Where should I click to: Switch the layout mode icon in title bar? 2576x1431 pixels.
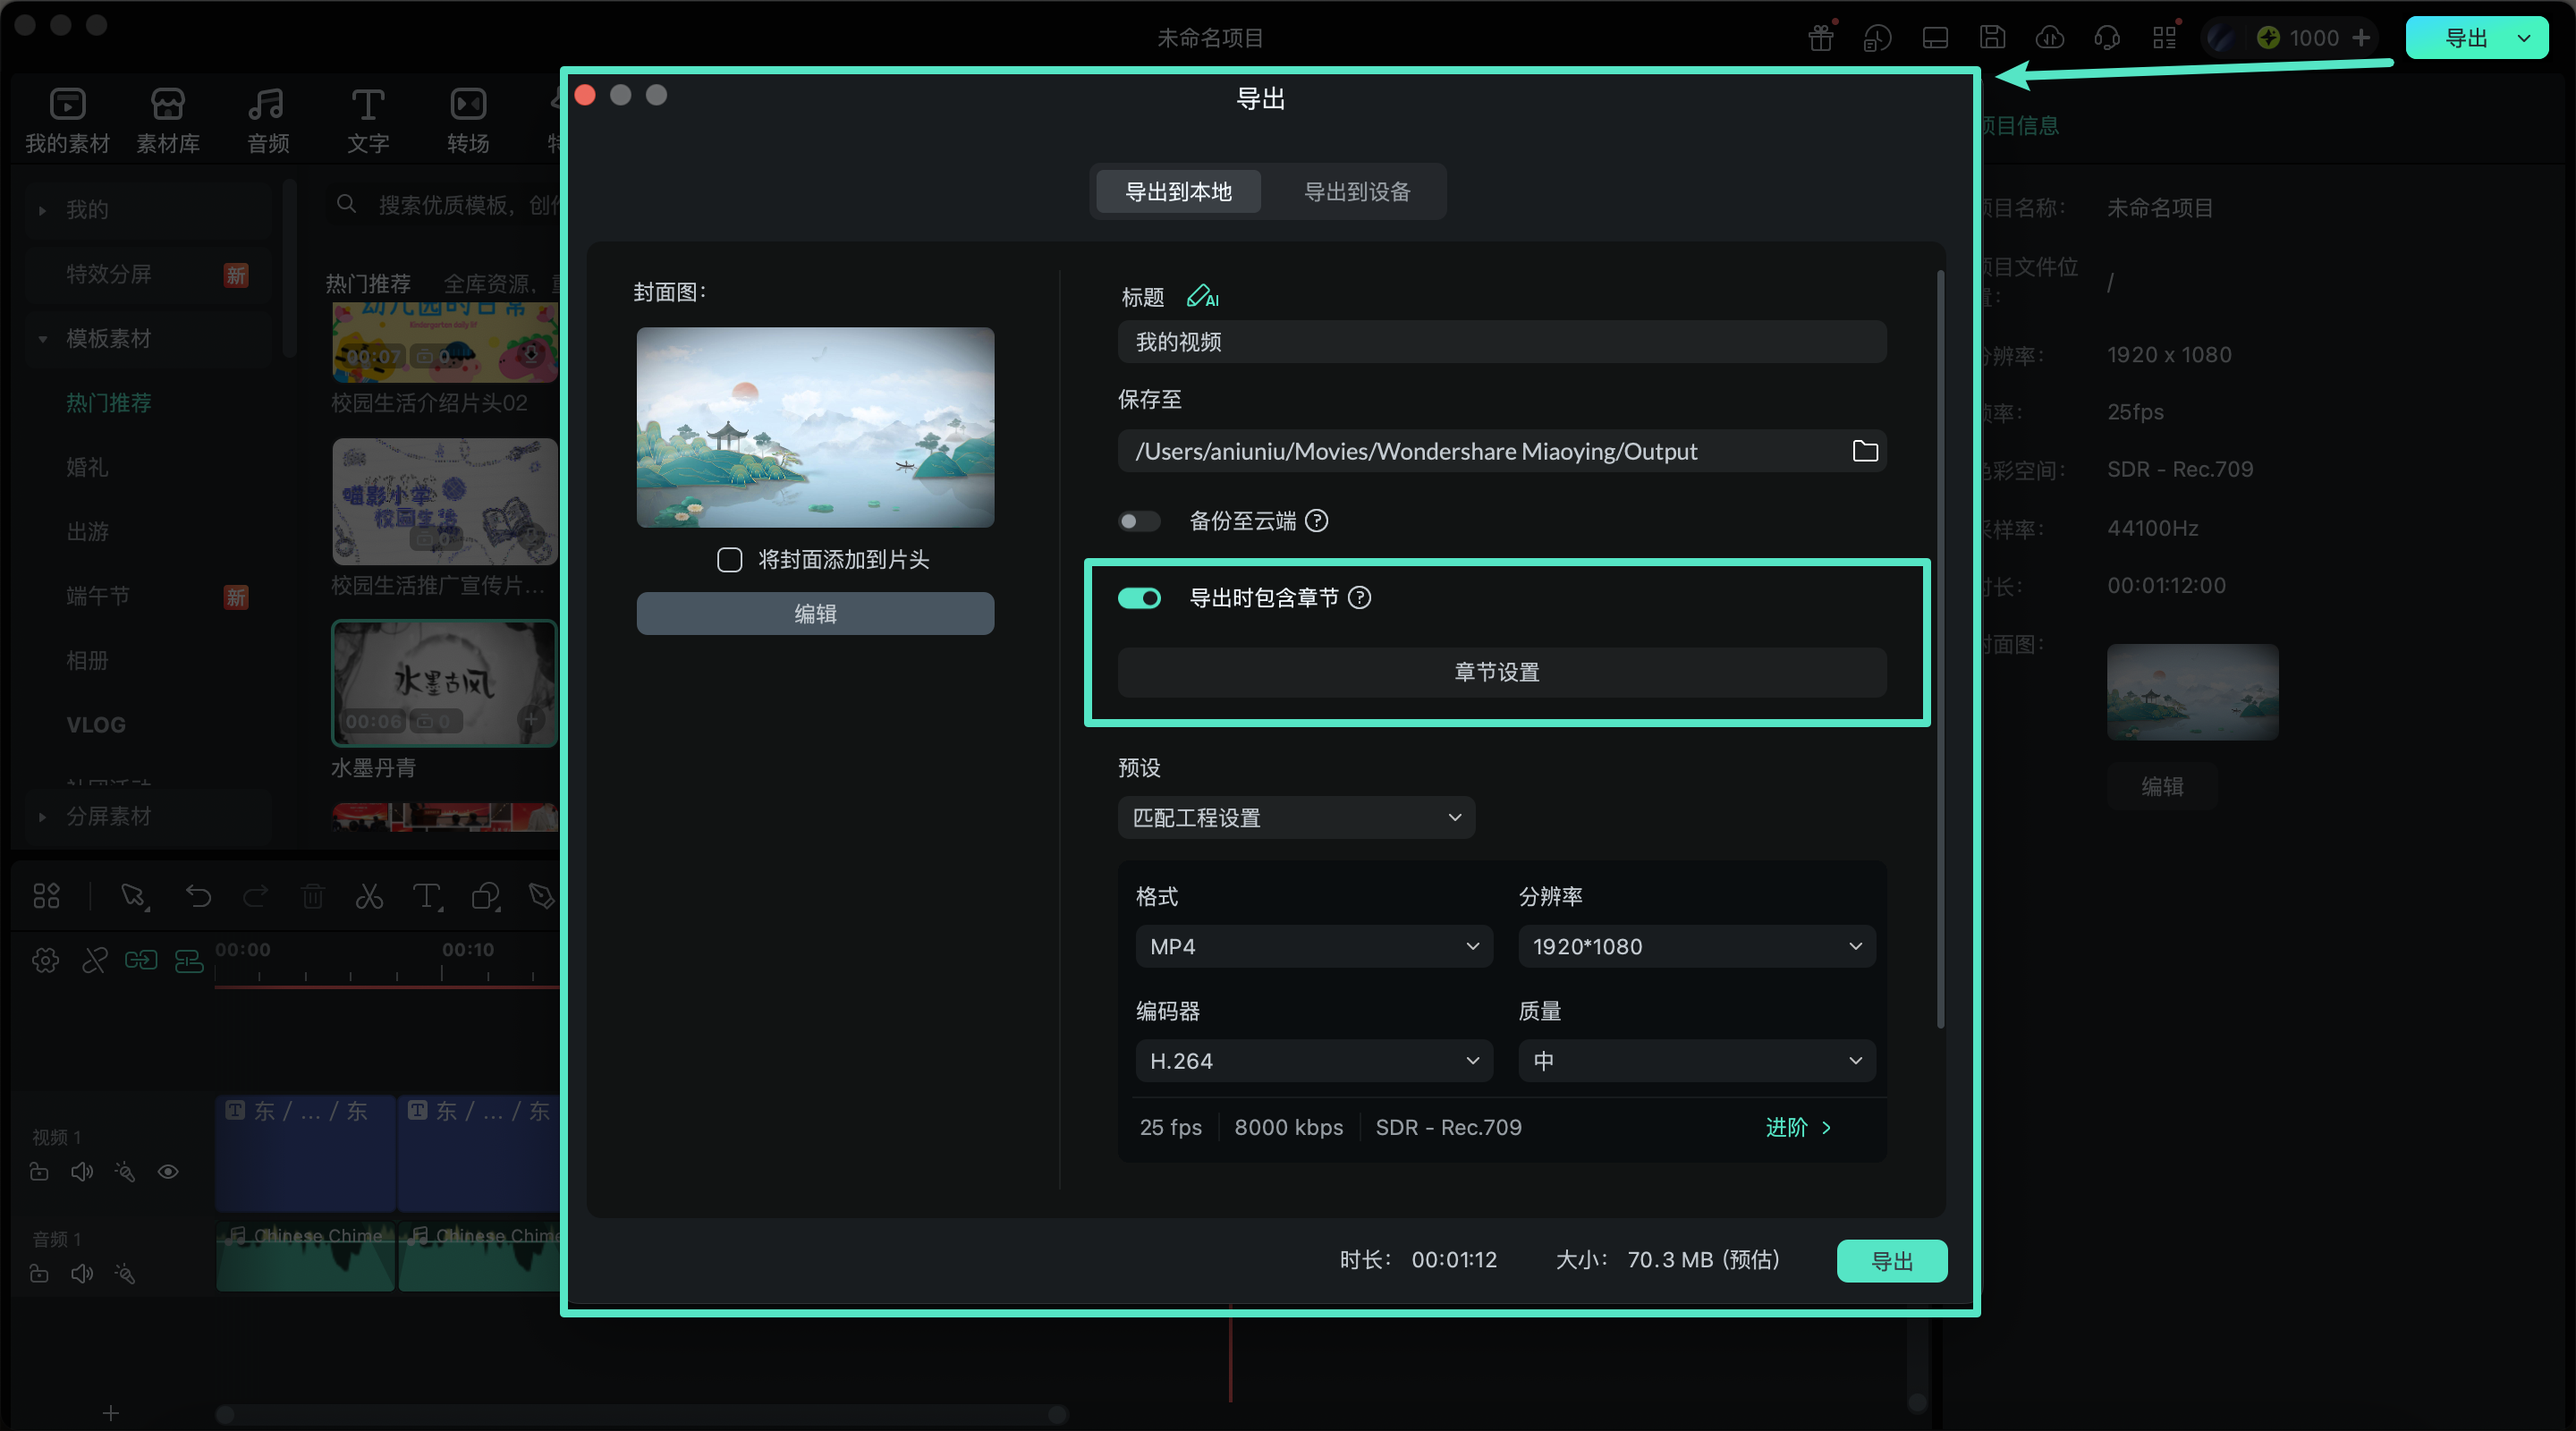click(1935, 38)
